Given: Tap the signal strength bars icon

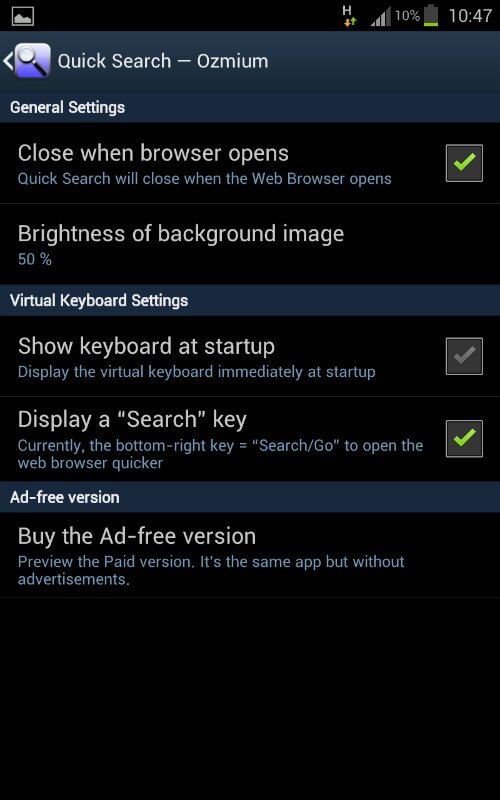Looking at the screenshot, I should click(x=381, y=16).
